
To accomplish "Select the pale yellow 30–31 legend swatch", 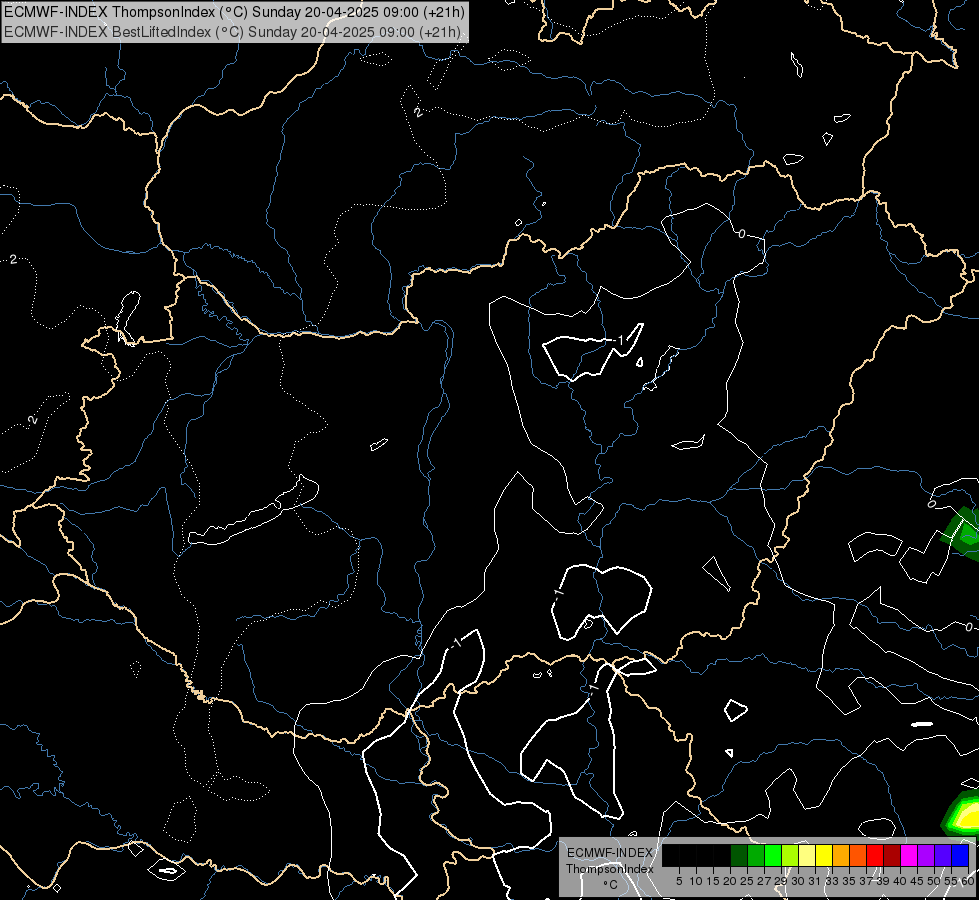I will 807,855.
